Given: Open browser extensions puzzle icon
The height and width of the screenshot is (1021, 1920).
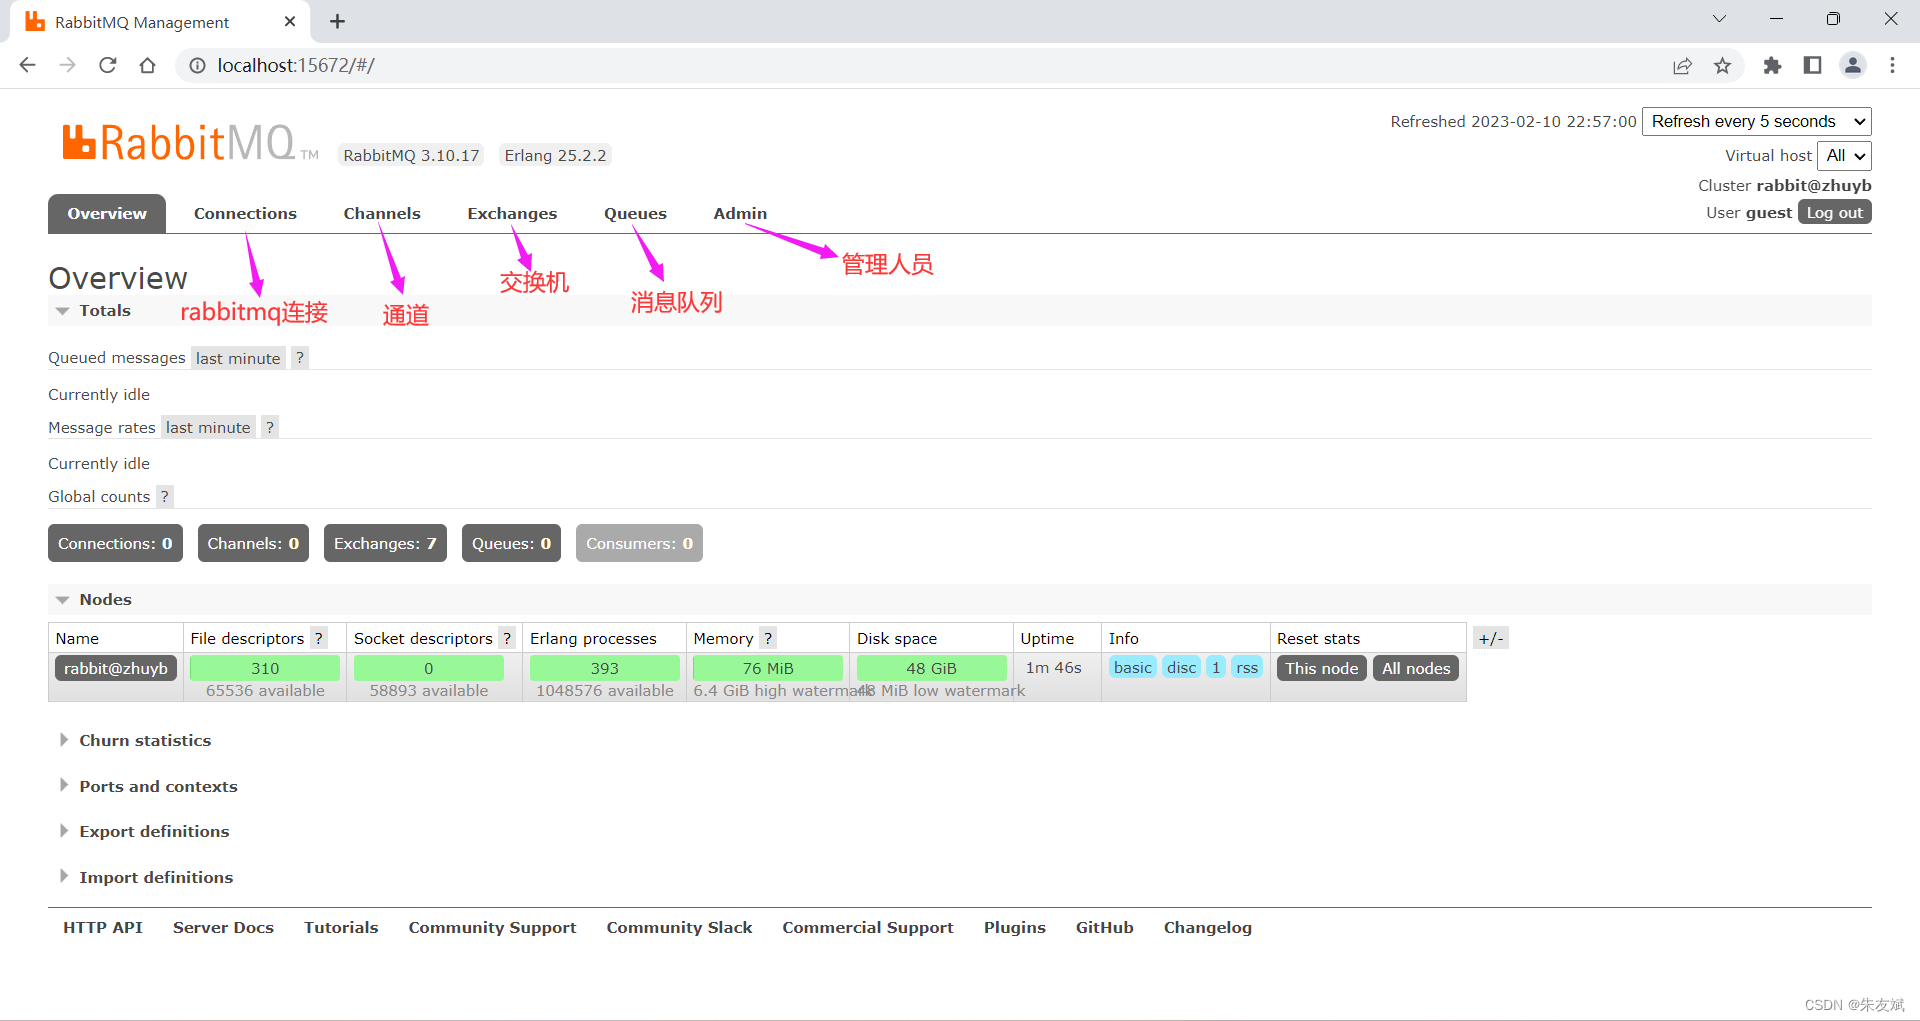Looking at the screenshot, I should click(1772, 65).
